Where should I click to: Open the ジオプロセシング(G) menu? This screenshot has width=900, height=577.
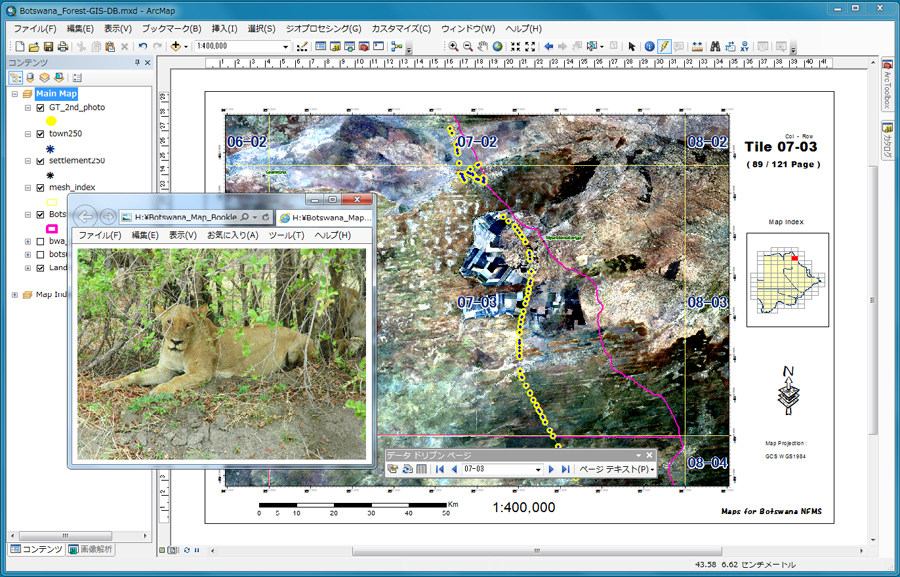(x=324, y=29)
